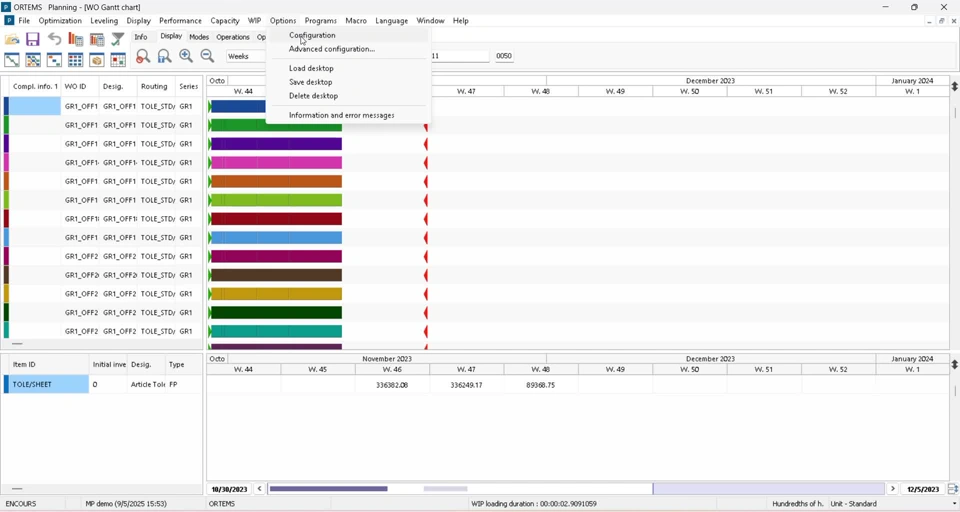Open Information and error messages entry
This screenshot has height=512, width=960.
tap(342, 115)
